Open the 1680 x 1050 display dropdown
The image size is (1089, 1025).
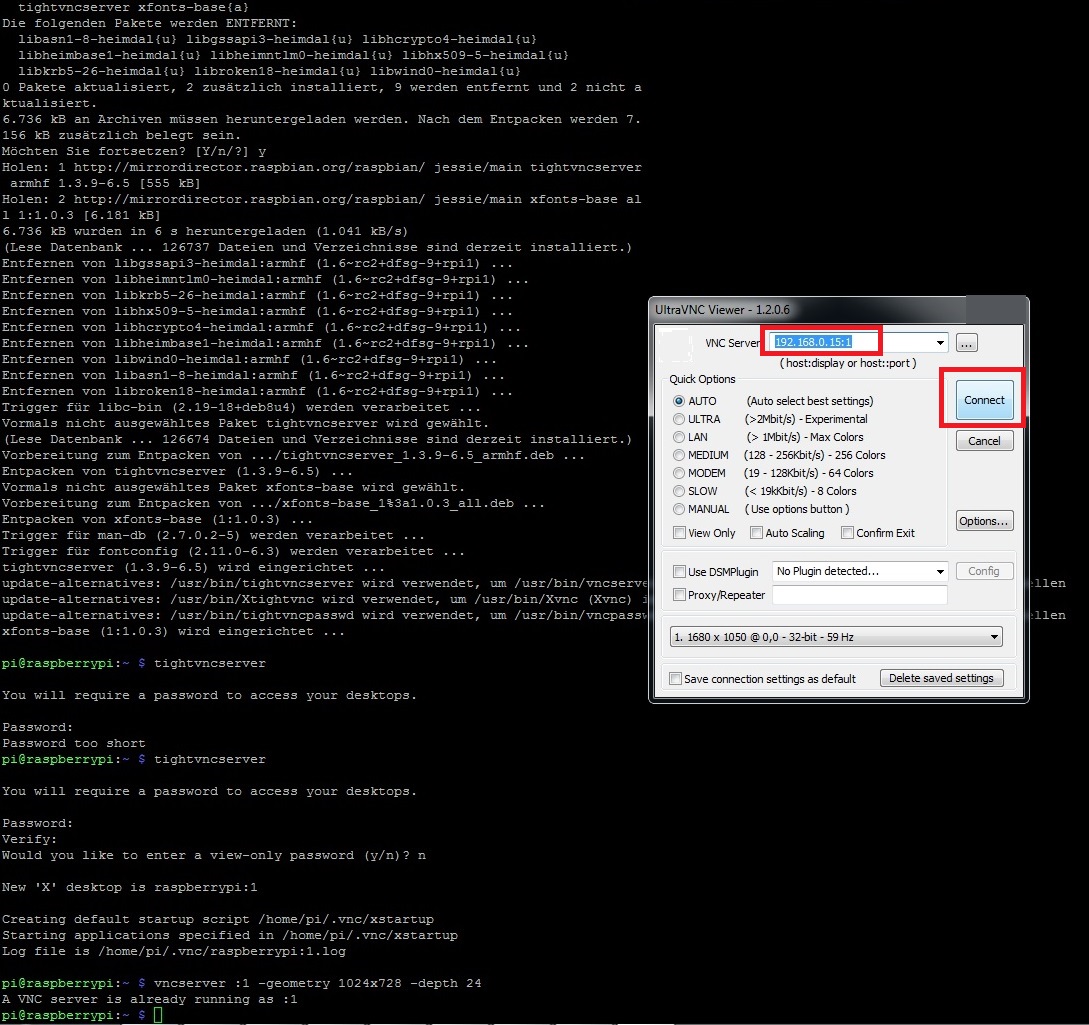(836, 637)
